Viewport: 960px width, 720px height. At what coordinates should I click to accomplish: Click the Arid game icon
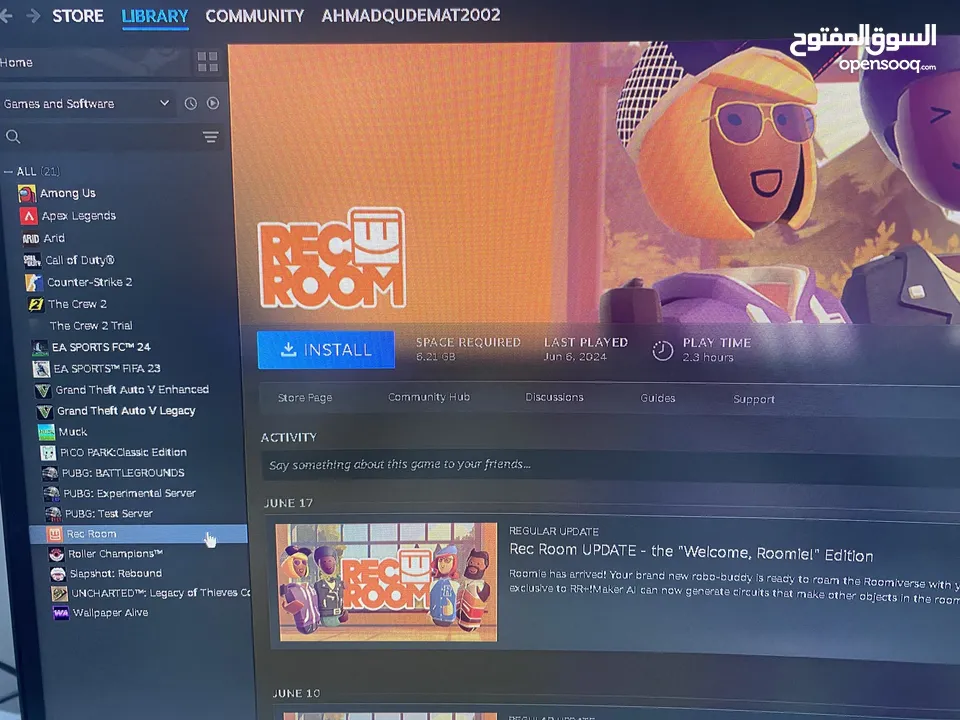point(31,239)
